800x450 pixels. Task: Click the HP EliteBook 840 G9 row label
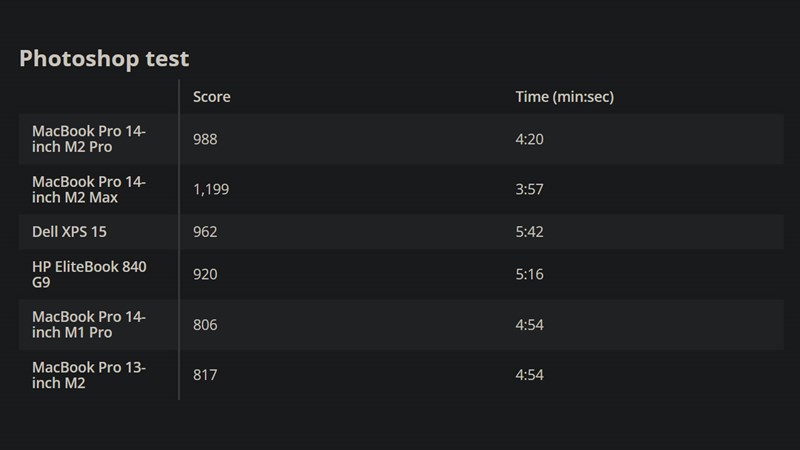89,274
